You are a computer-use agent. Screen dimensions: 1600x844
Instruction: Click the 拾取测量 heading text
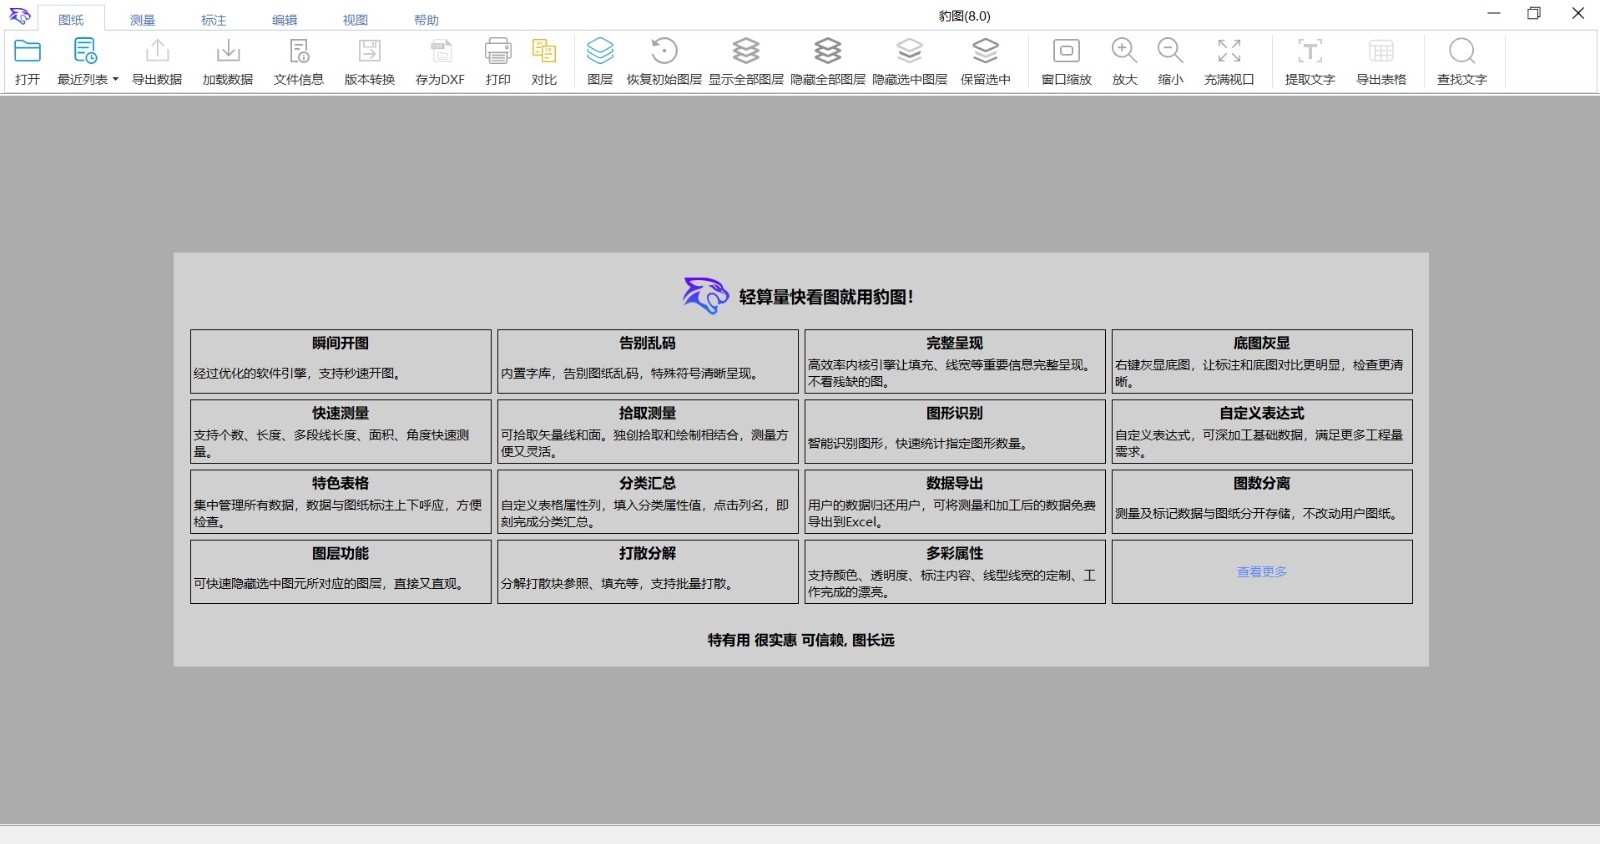tap(648, 413)
